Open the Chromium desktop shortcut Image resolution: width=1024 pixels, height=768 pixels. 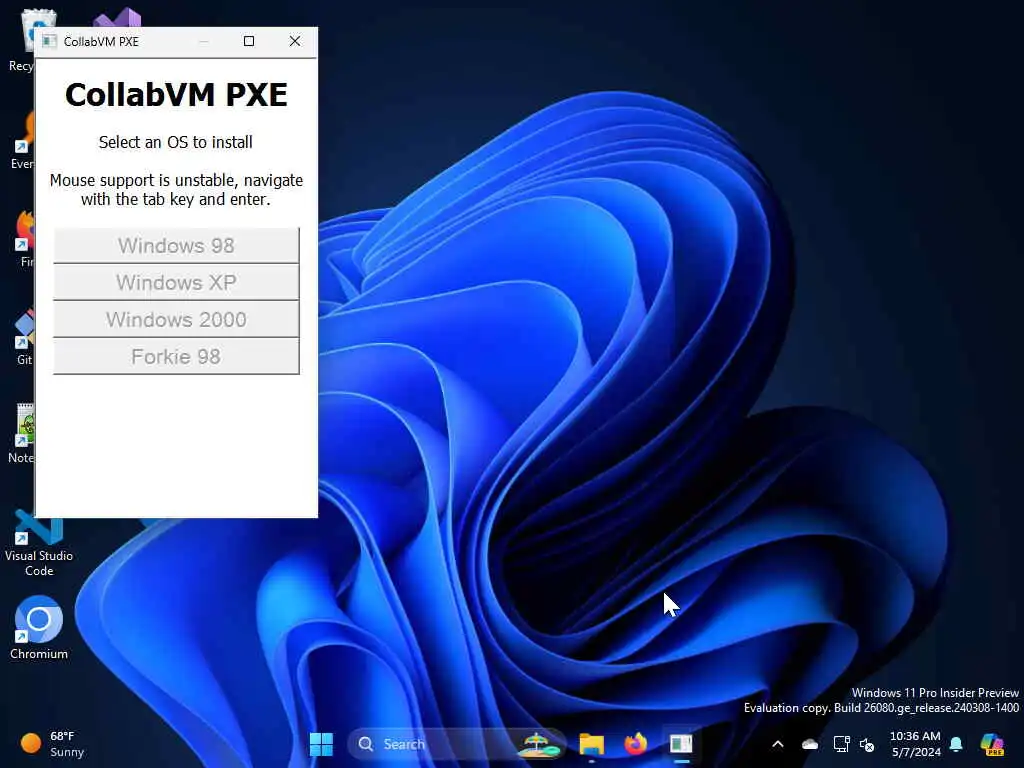tap(39, 627)
